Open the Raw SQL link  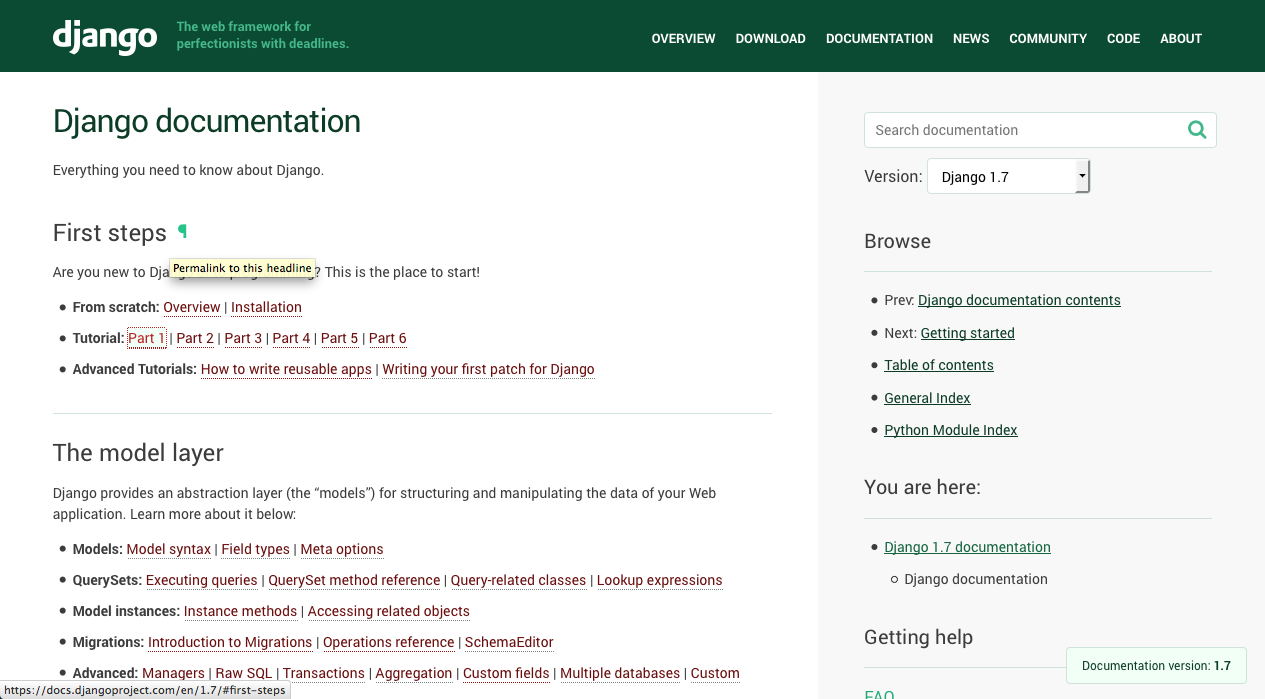244,673
